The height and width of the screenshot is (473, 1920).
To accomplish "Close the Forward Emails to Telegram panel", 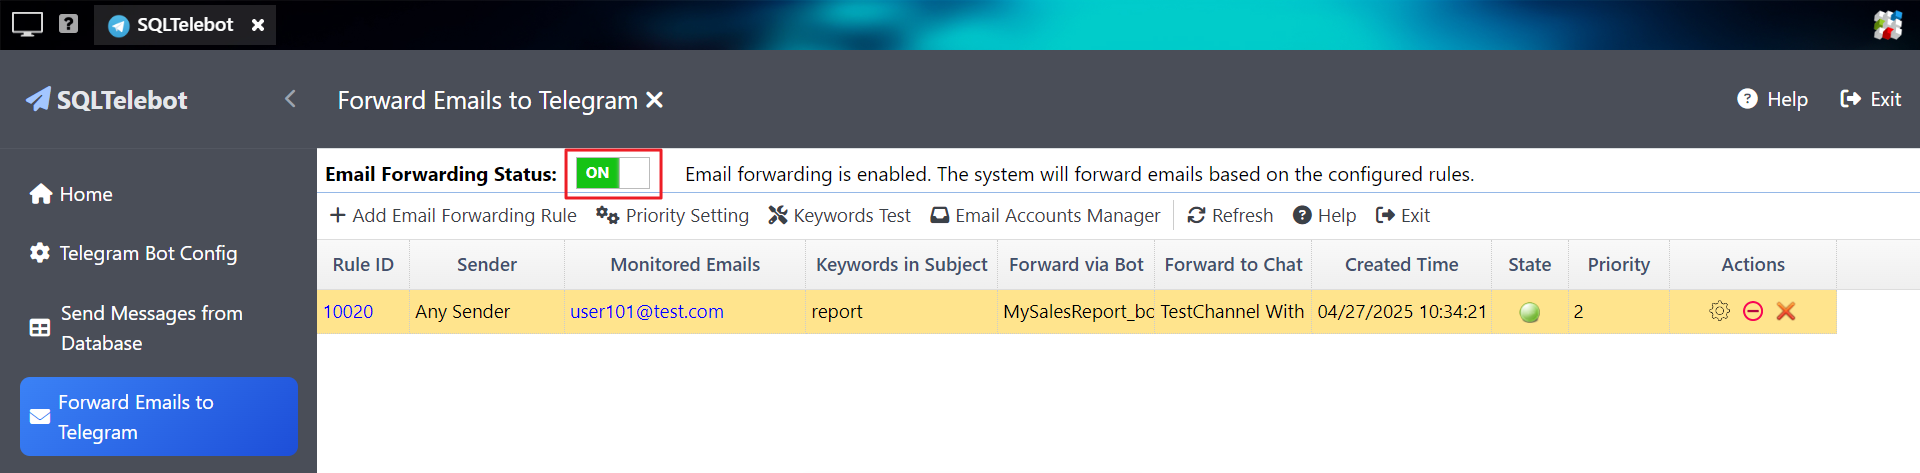I will coord(655,100).
